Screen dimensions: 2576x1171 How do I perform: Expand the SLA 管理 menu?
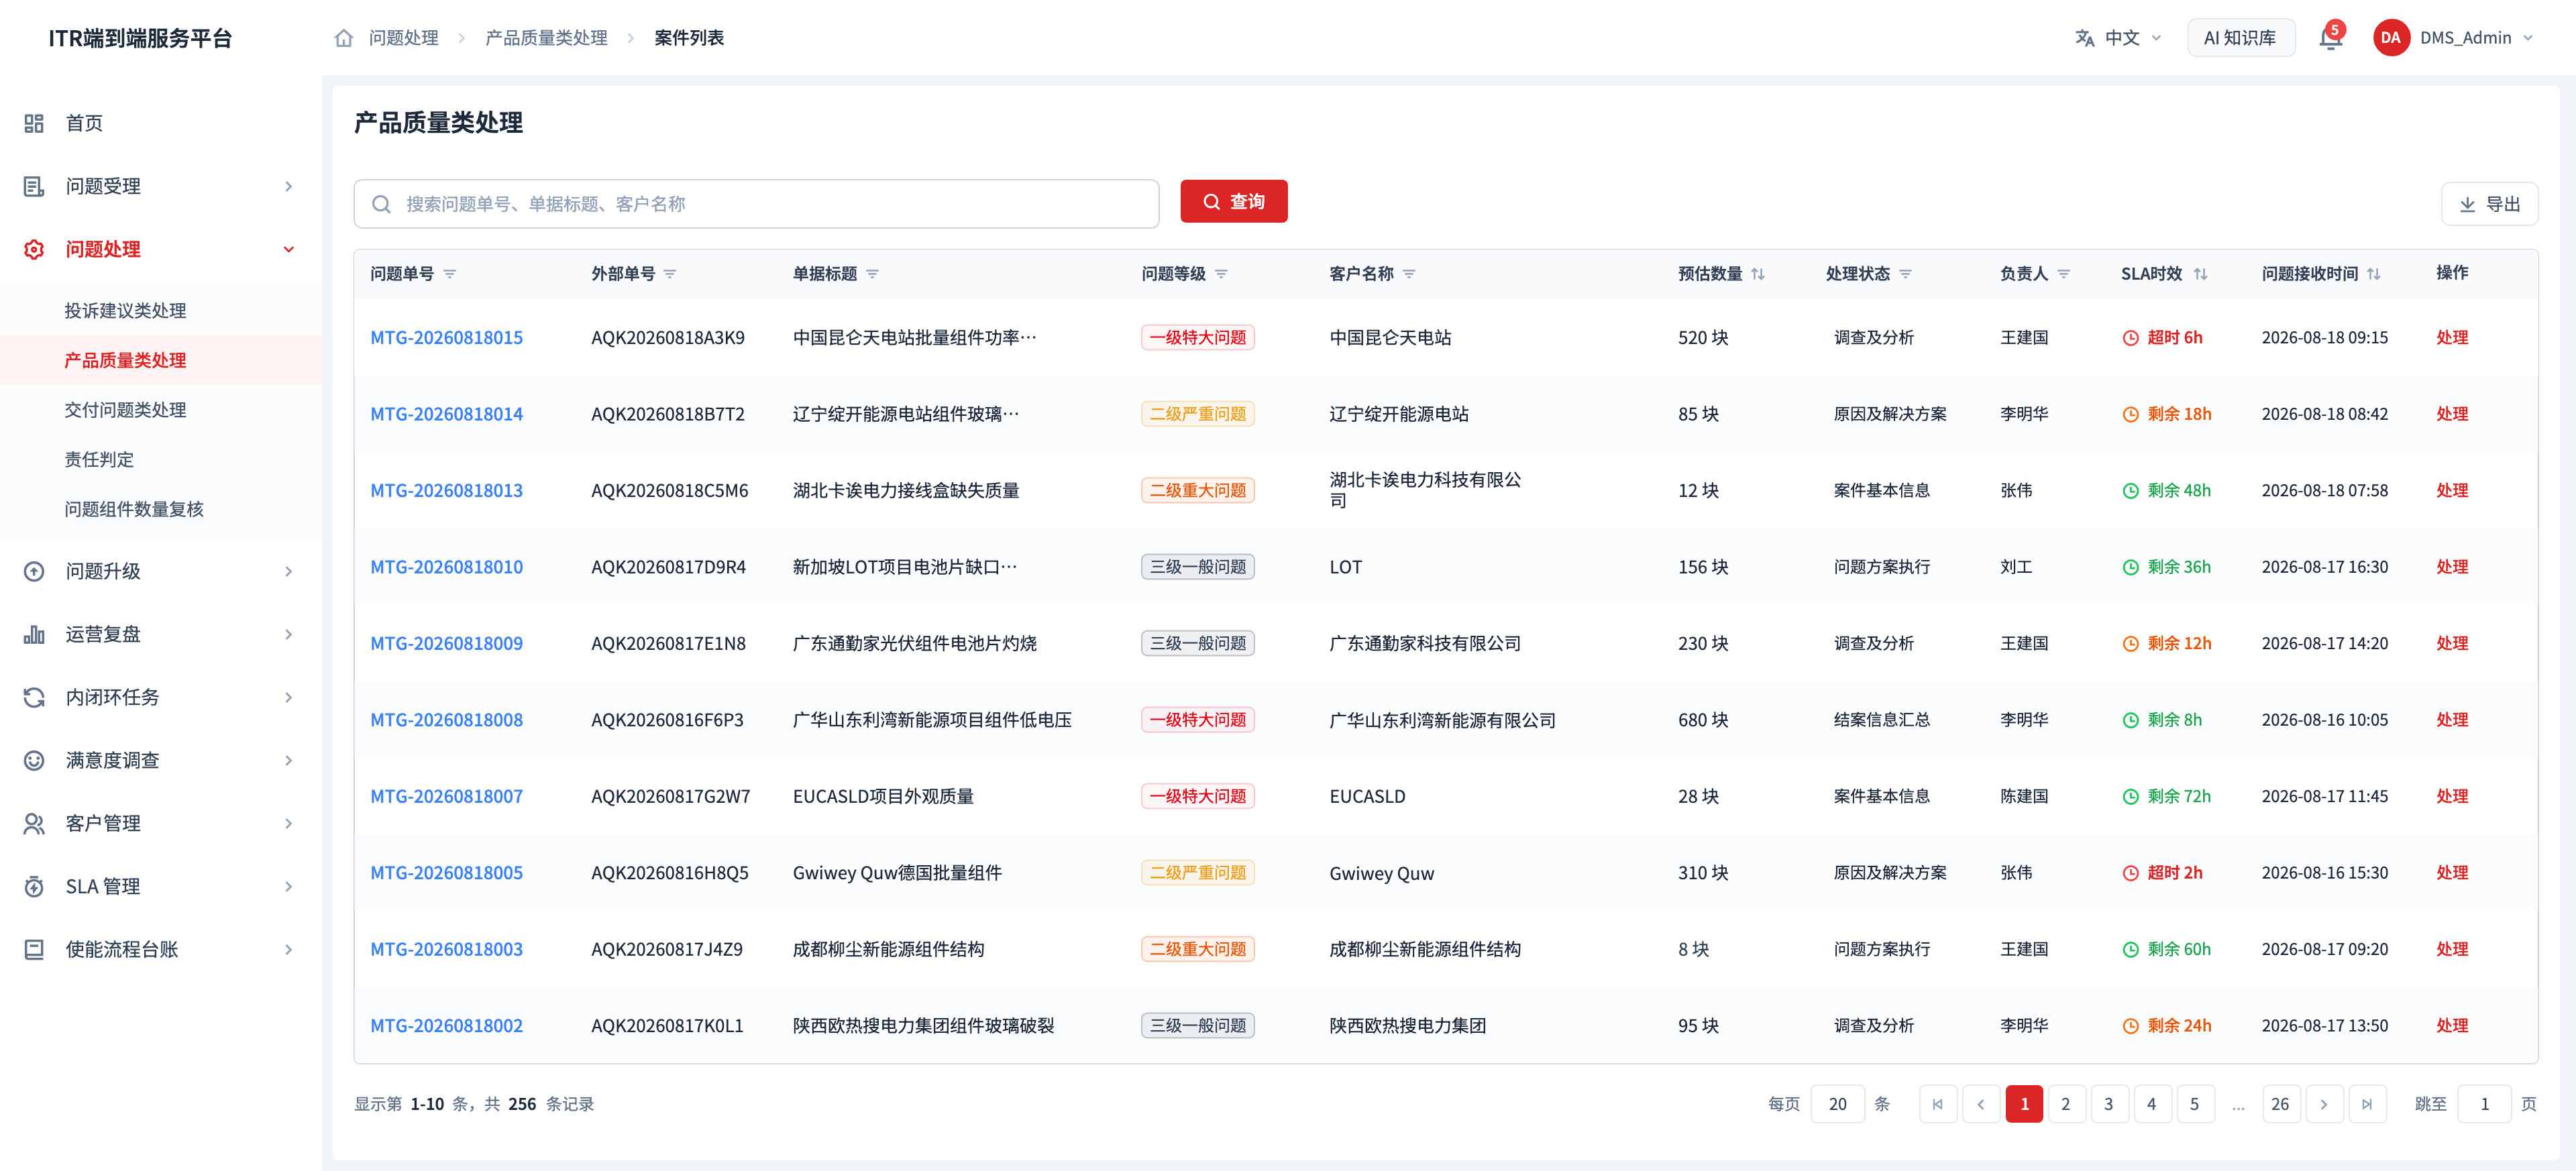coord(161,886)
